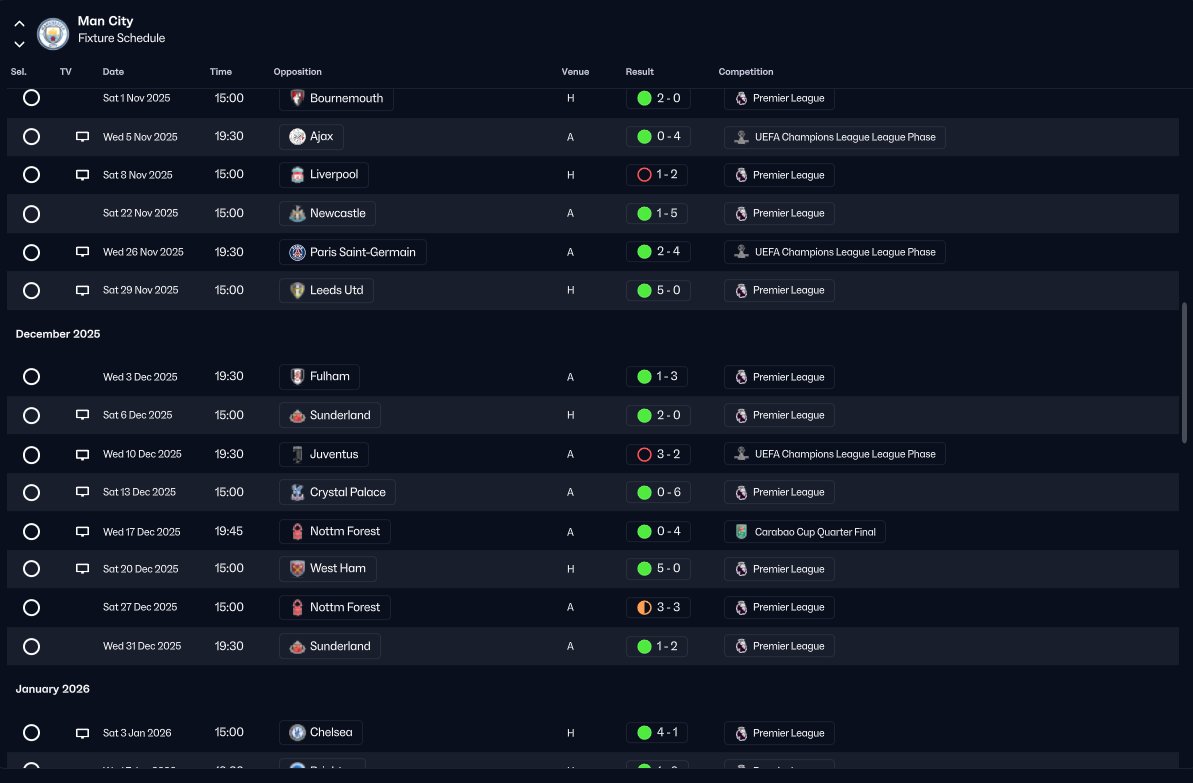The width and height of the screenshot is (1193, 783).
Task: Open the West Ham 5-0 result
Action: coord(658,569)
